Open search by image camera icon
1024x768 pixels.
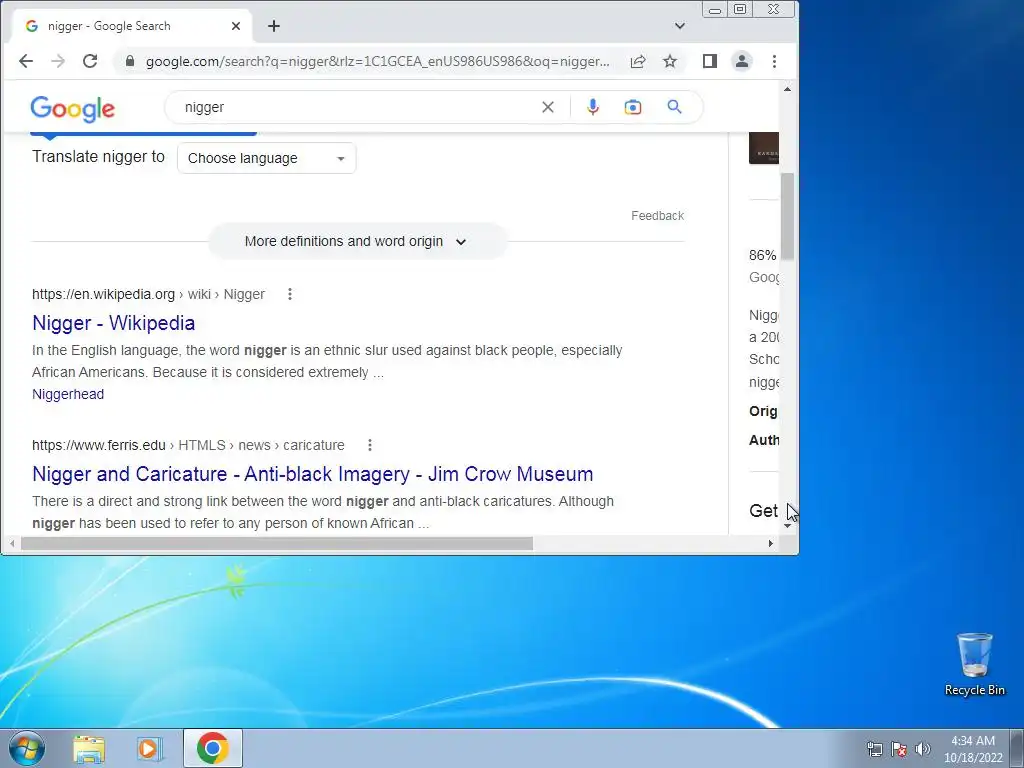(x=633, y=107)
